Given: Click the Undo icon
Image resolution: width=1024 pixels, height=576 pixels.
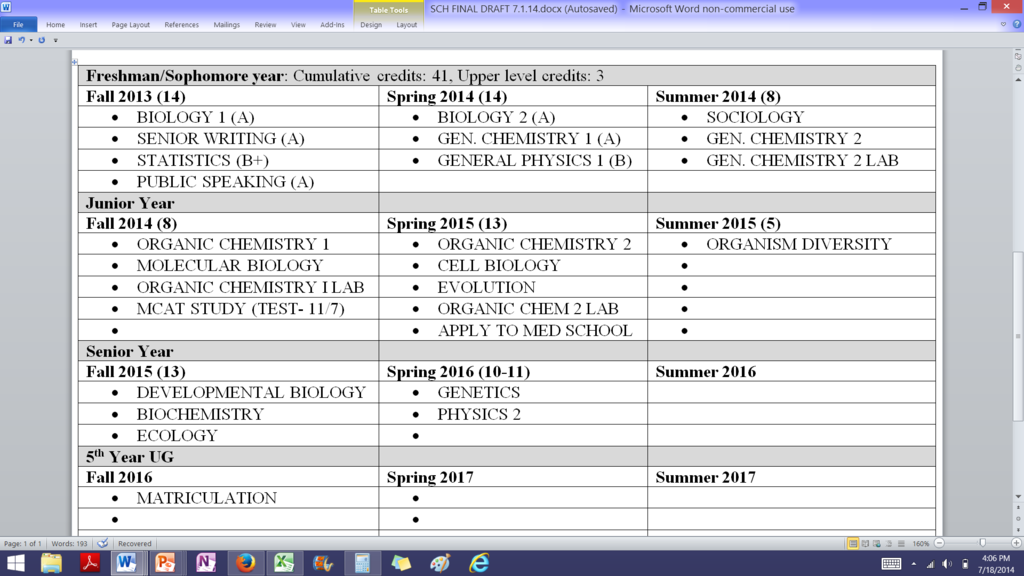Looking at the screenshot, I should [21, 40].
